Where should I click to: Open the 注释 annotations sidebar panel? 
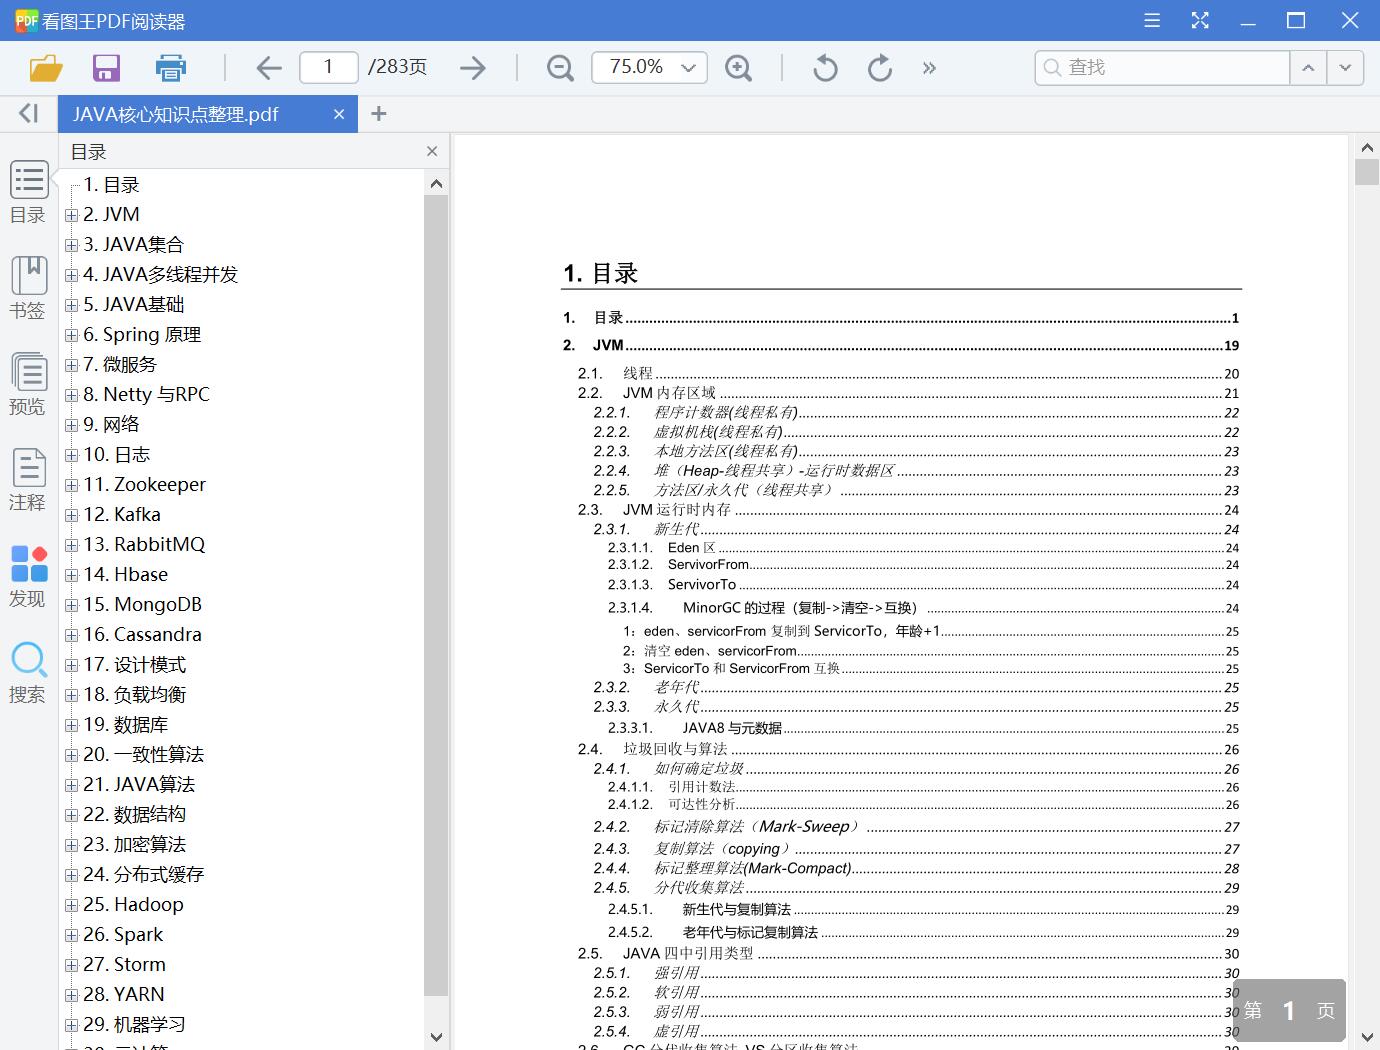[28, 480]
